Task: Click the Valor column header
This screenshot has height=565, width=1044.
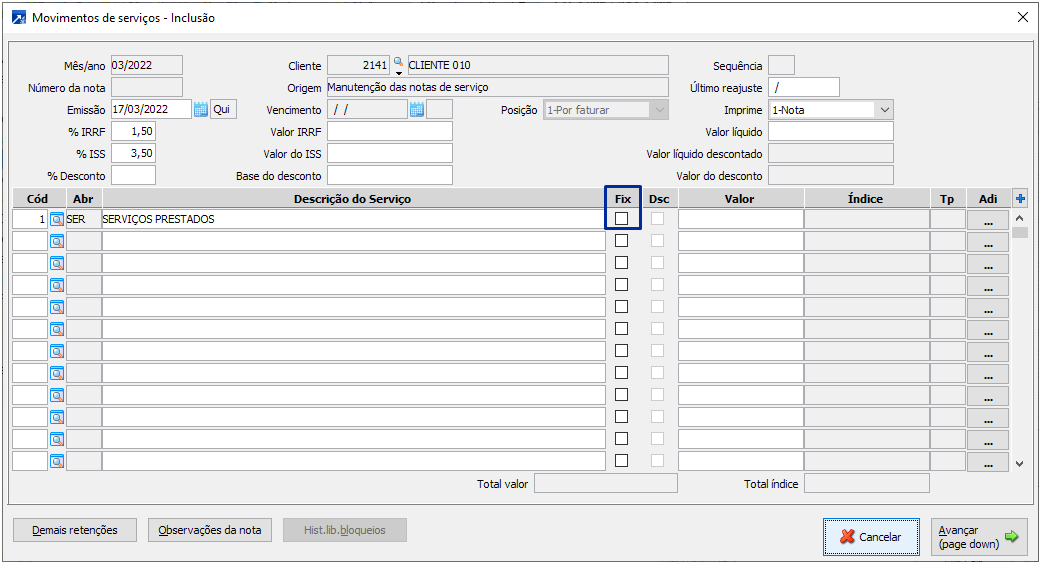Action: pyautogui.click(x=740, y=198)
